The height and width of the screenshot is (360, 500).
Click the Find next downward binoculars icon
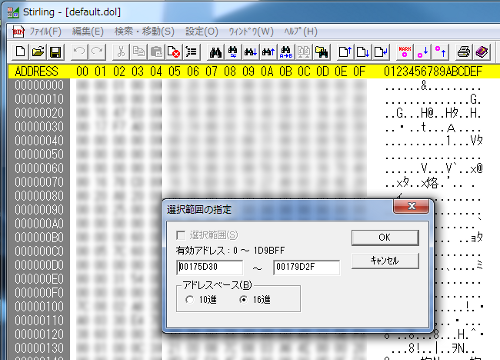click(250, 52)
